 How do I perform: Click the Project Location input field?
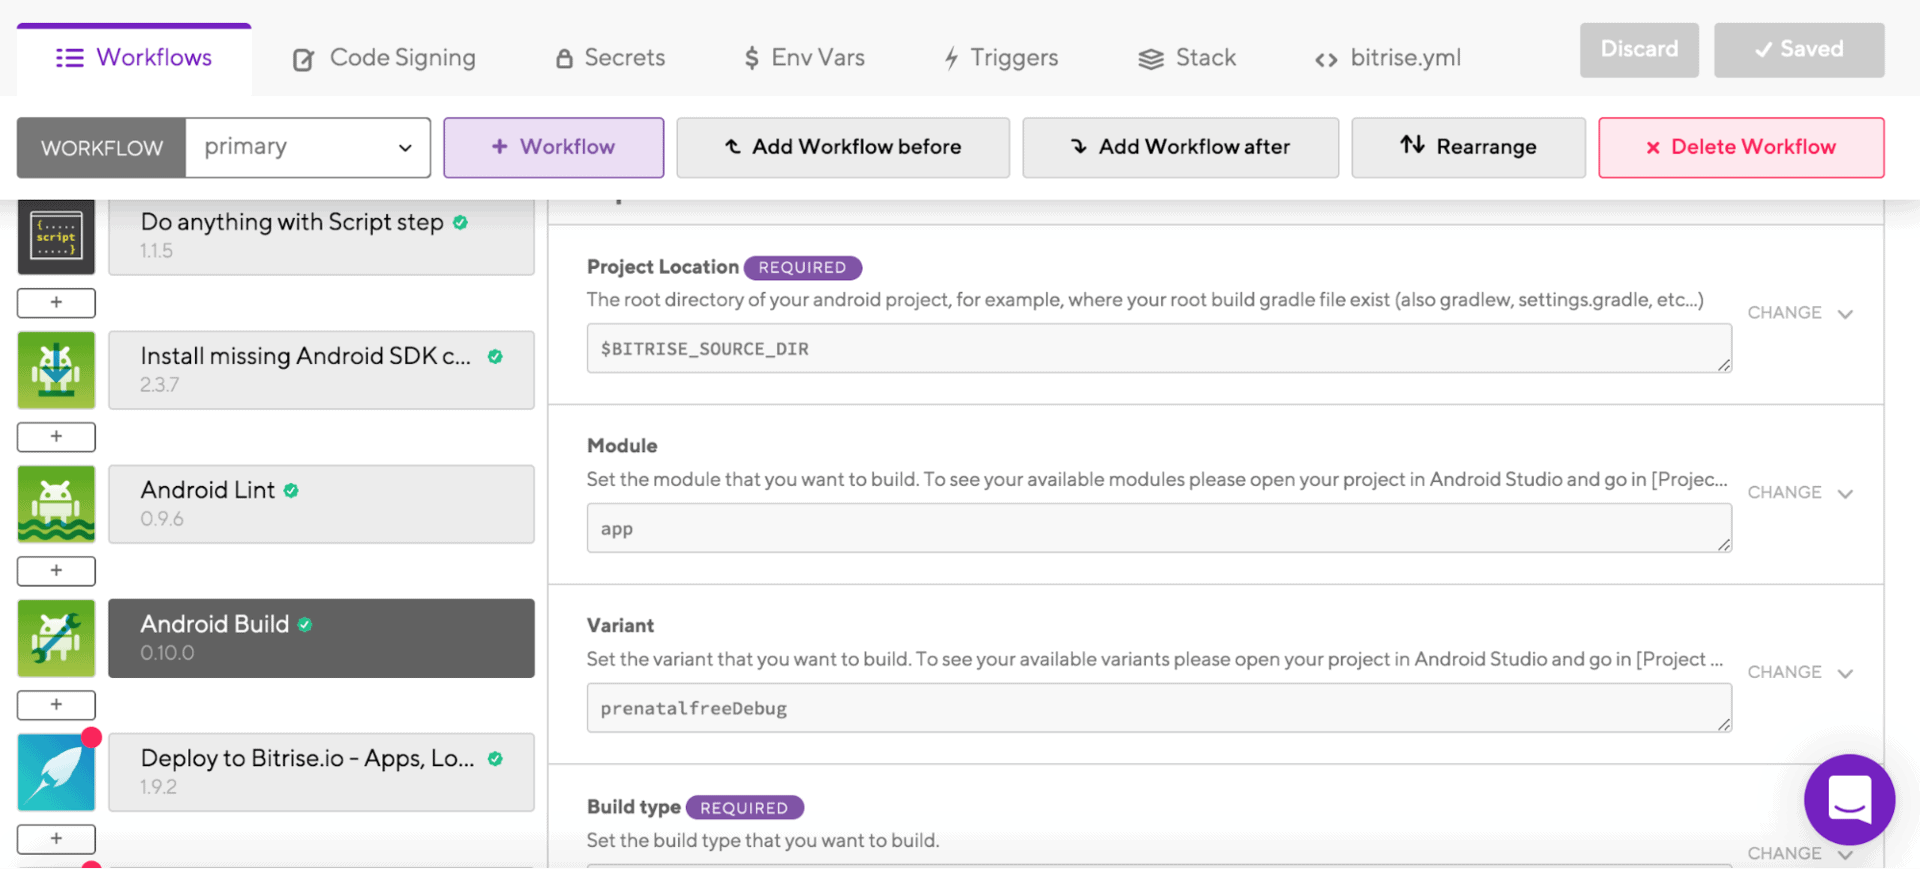(1159, 348)
